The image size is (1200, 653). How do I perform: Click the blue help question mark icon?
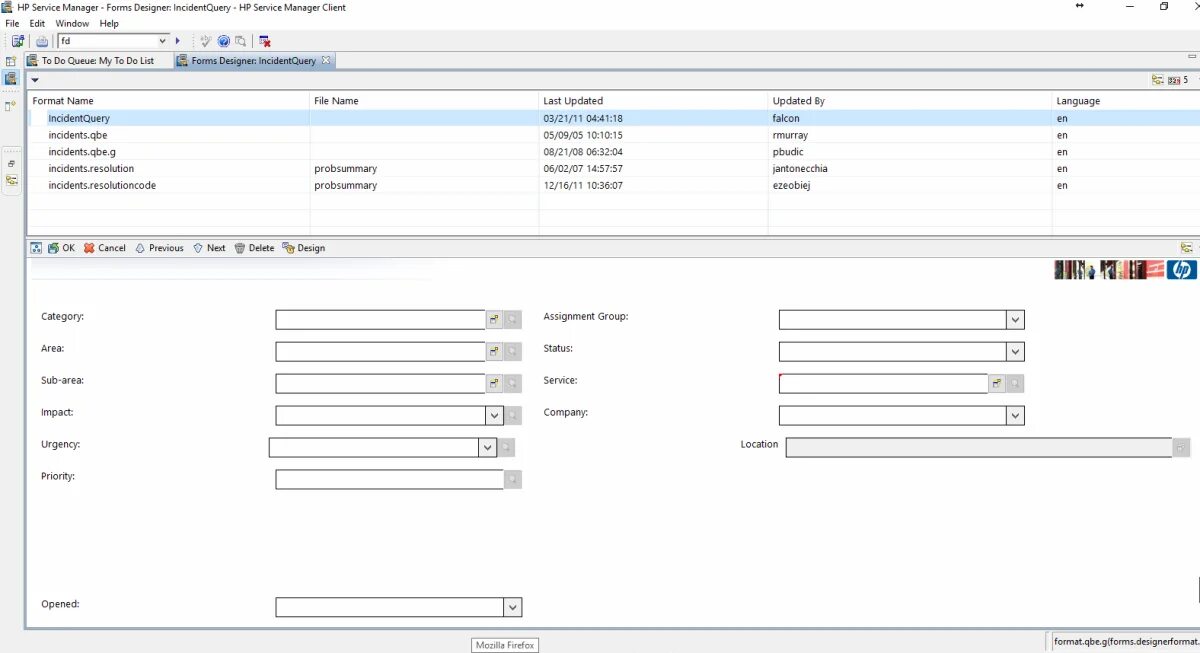click(x=224, y=41)
